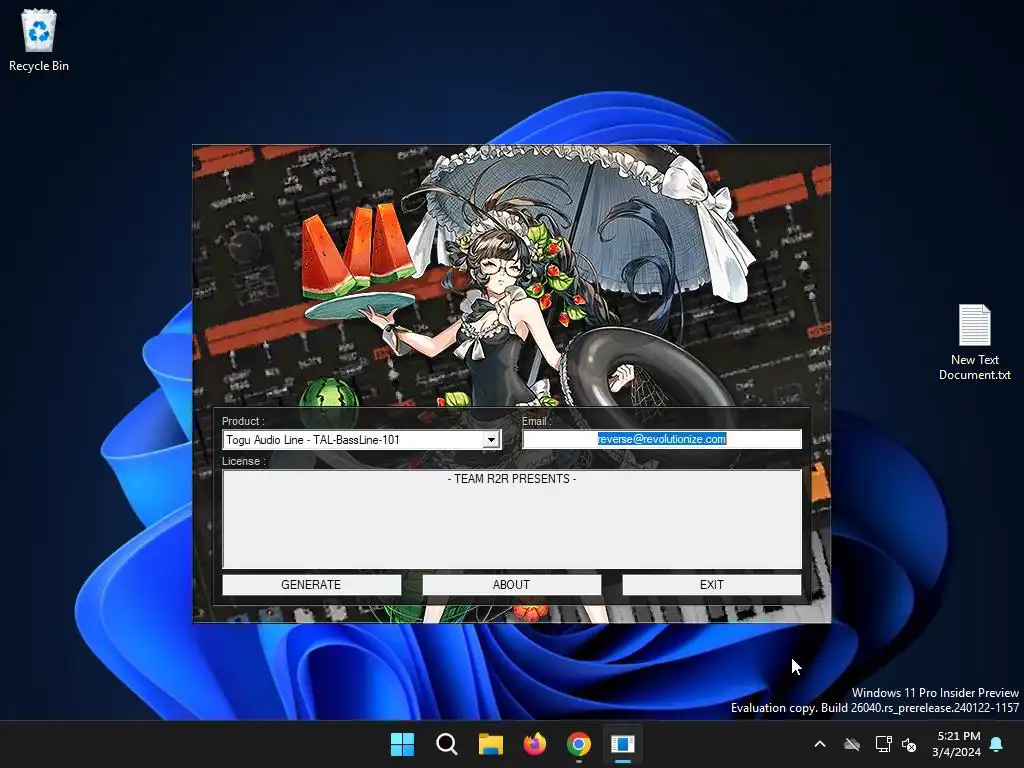The width and height of the screenshot is (1024, 768).
Task: Expand the Product dropdown arrow
Action: [x=492, y=440]
